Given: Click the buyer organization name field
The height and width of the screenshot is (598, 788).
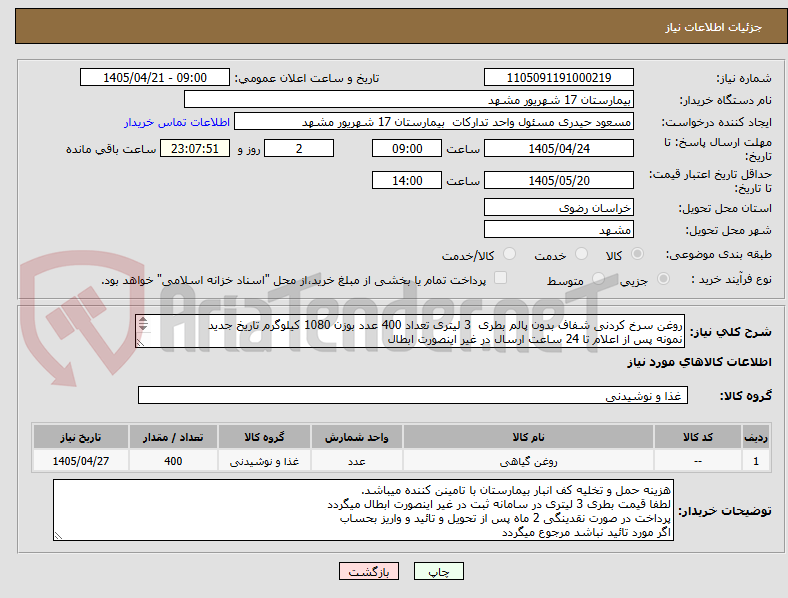Looking at the screenshot, I should (409, 99).
